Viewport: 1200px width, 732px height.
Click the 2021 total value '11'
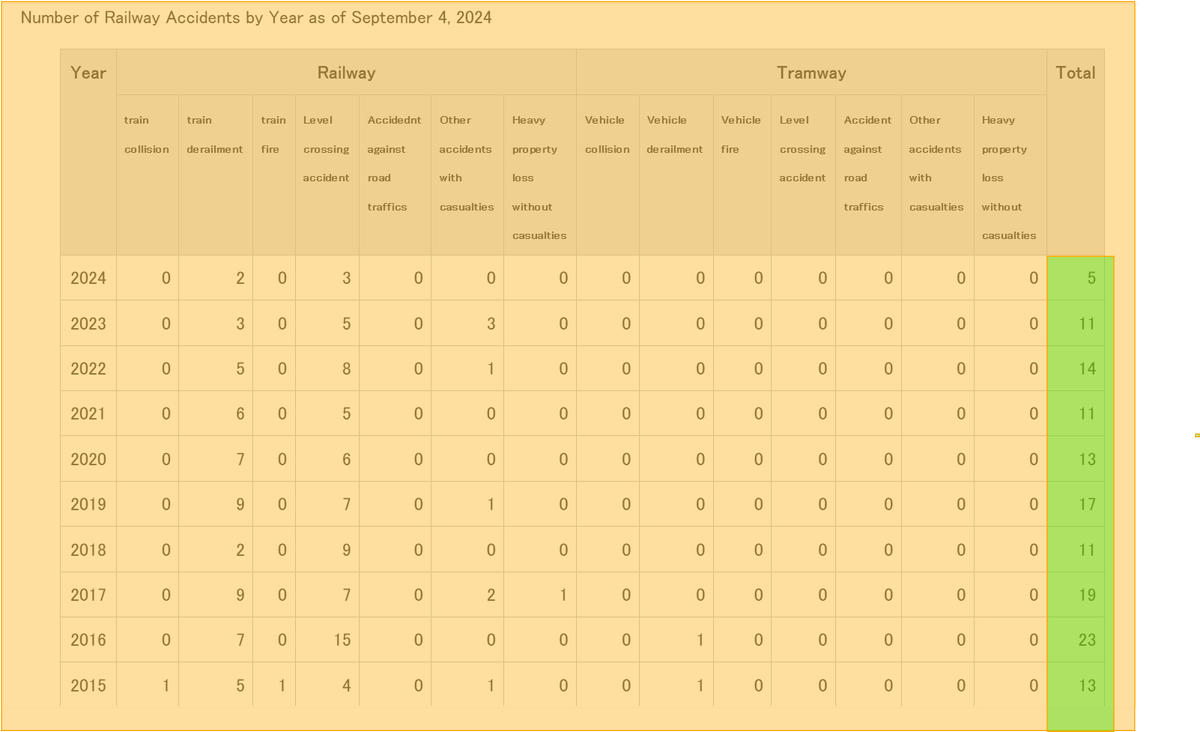[1087, 414]
